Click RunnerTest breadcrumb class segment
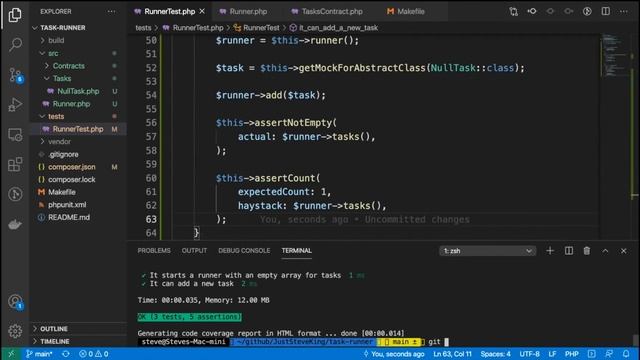The height and width of the screenshot is (360, 640). (x=257, y=28)
